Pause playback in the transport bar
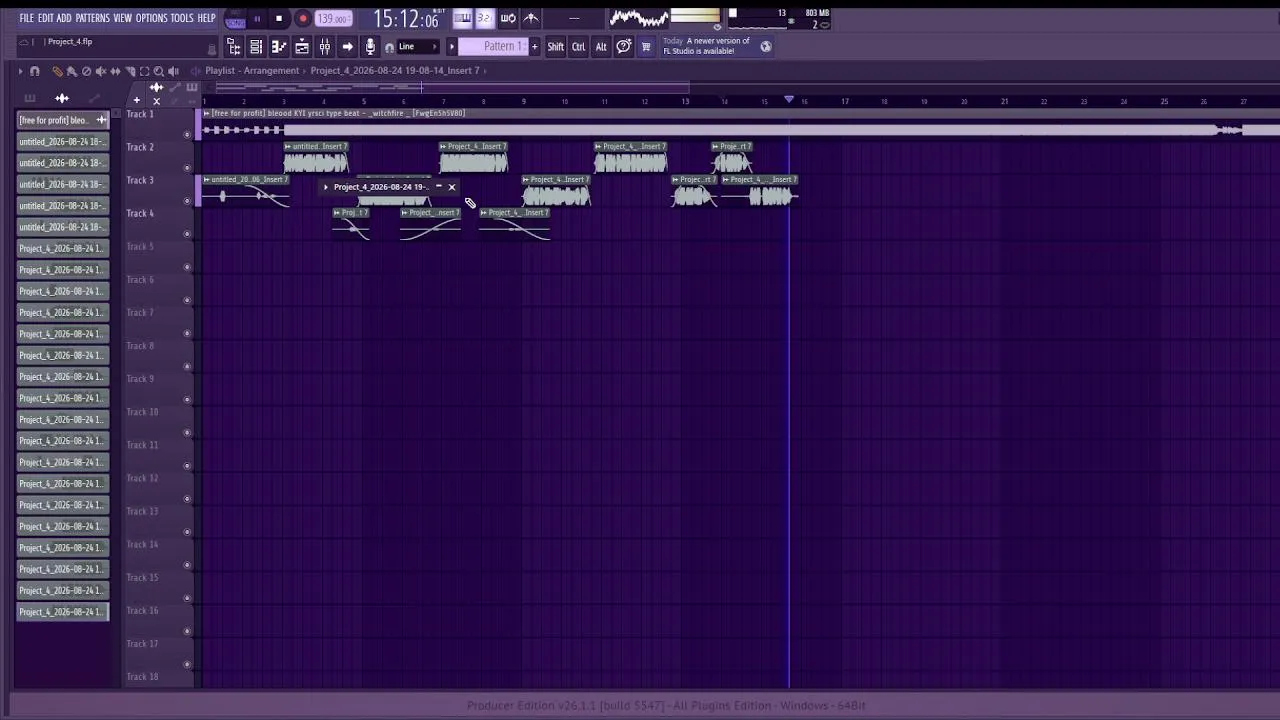Viewport: 1280px width, 720px height. click(x=257, y=18)
